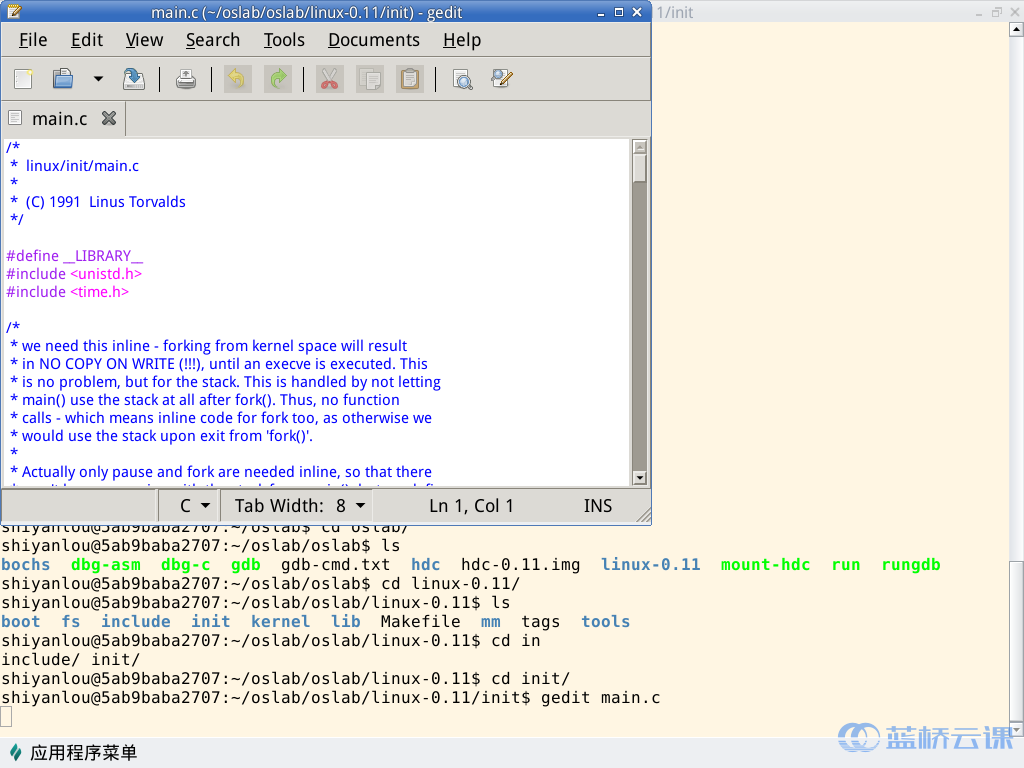Close the main.c document tab
1024x768 pixels.
click(109, 119)
